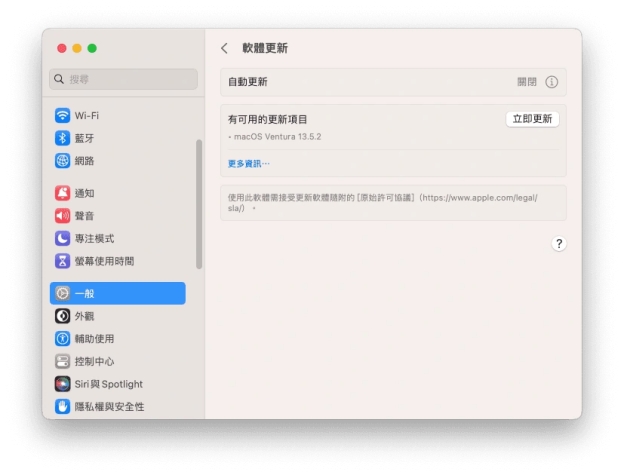The height and width of the screenshot is (476, 624).
Task: Select 專注模式 in the sidebar
Action: click(x=94, y=238)
